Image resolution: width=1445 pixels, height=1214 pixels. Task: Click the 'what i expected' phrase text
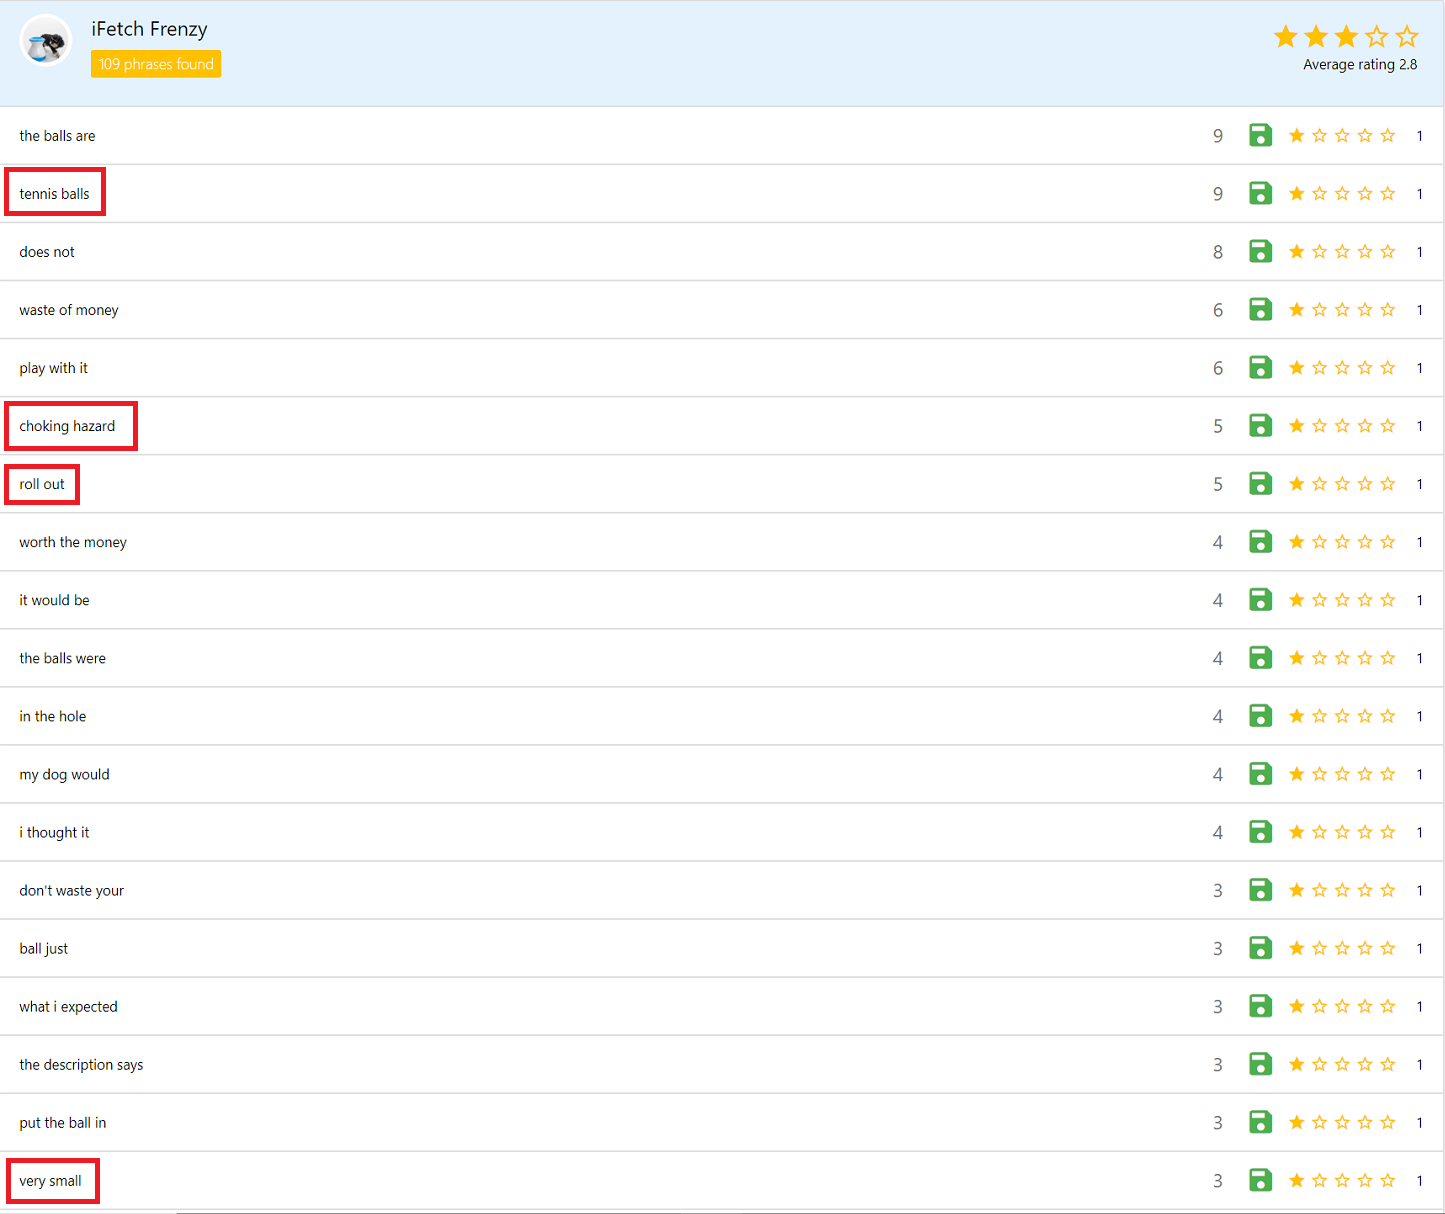point(68,1007)
